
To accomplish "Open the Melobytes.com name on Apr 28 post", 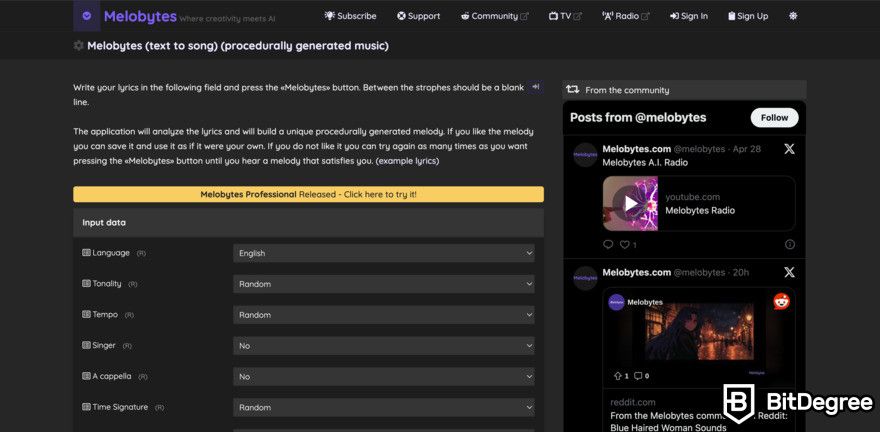I will click(x=636, y=149).
